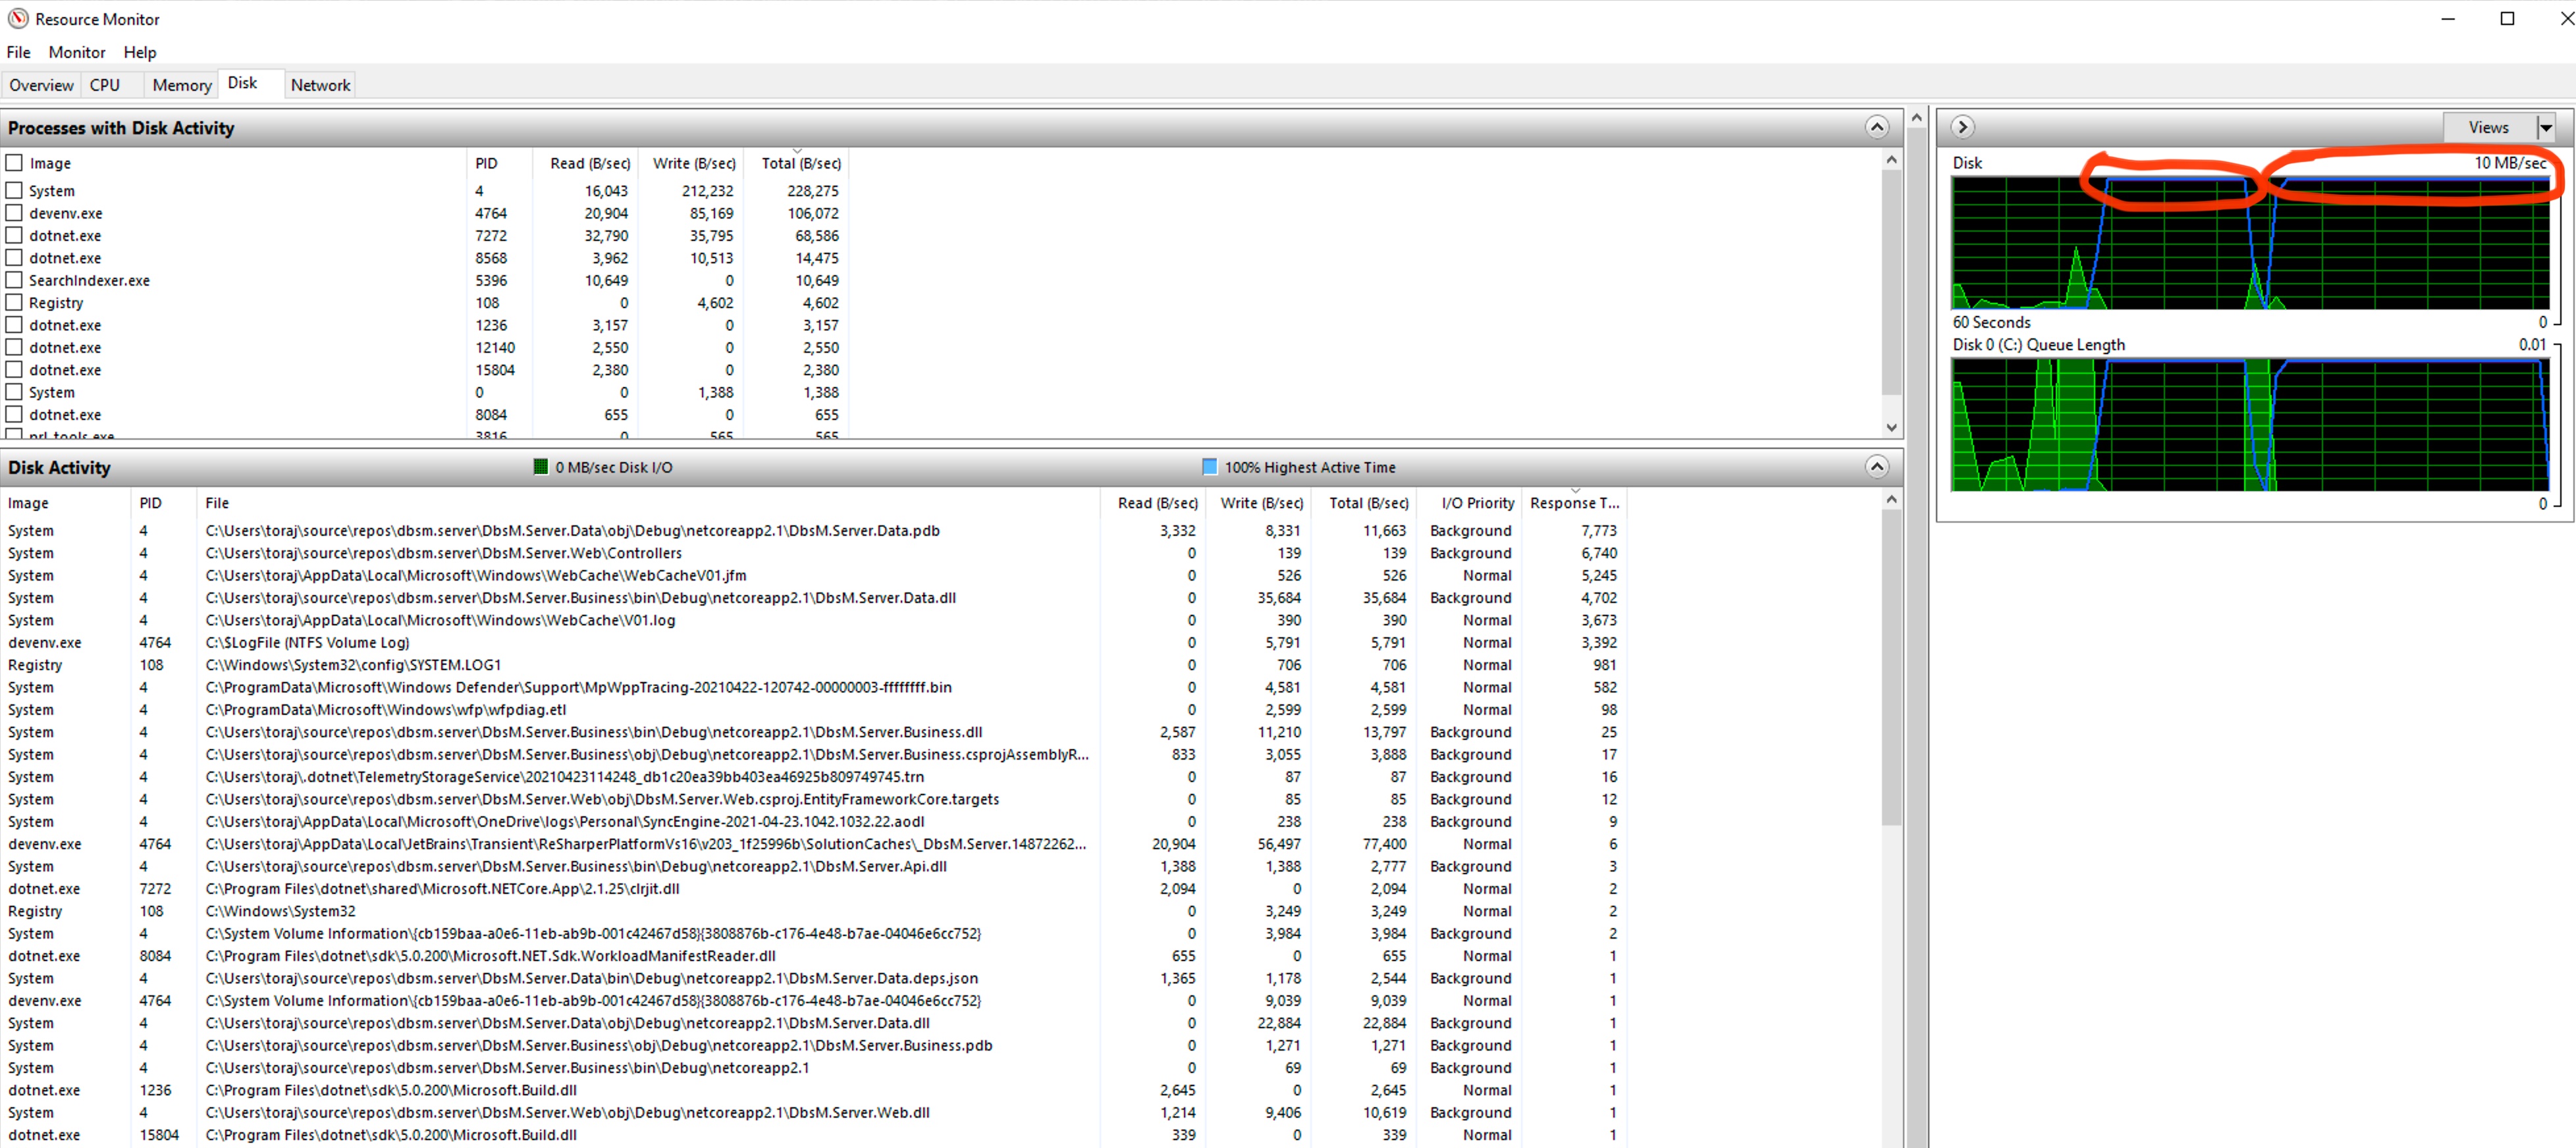The width and height of the screenshot is (2576, 1148).
Task: Open the File menu
Action: click(x=18, y=52)
